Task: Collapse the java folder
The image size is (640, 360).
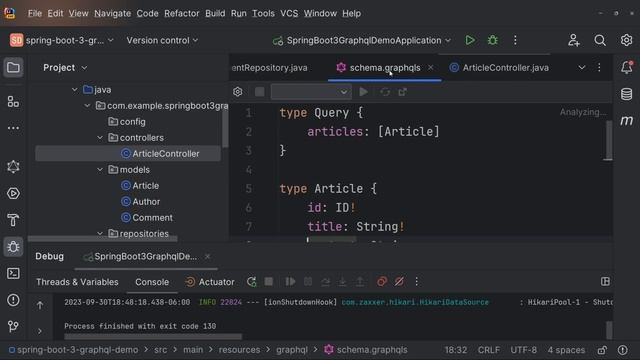Action: (x=74, y=90)
